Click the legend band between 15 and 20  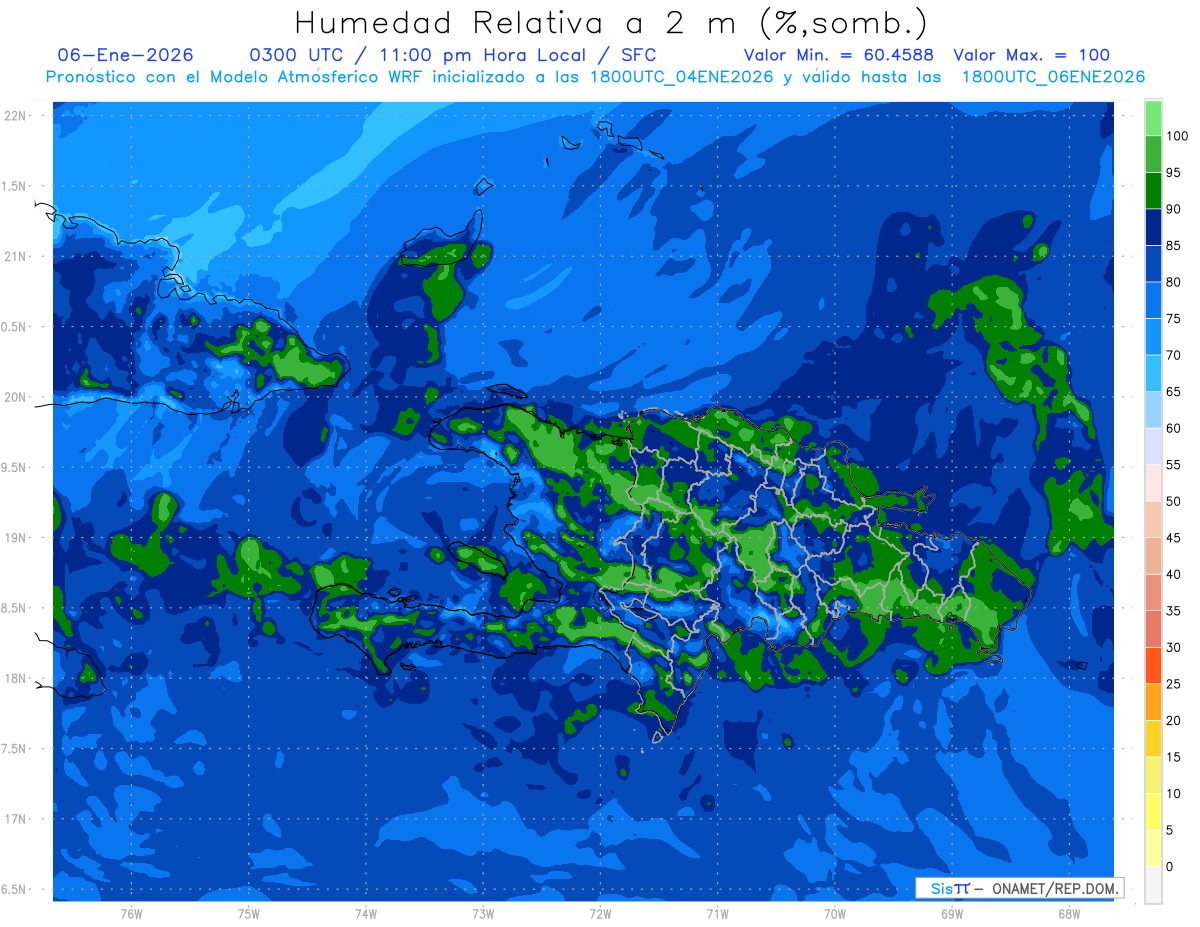coord(1153,739)
